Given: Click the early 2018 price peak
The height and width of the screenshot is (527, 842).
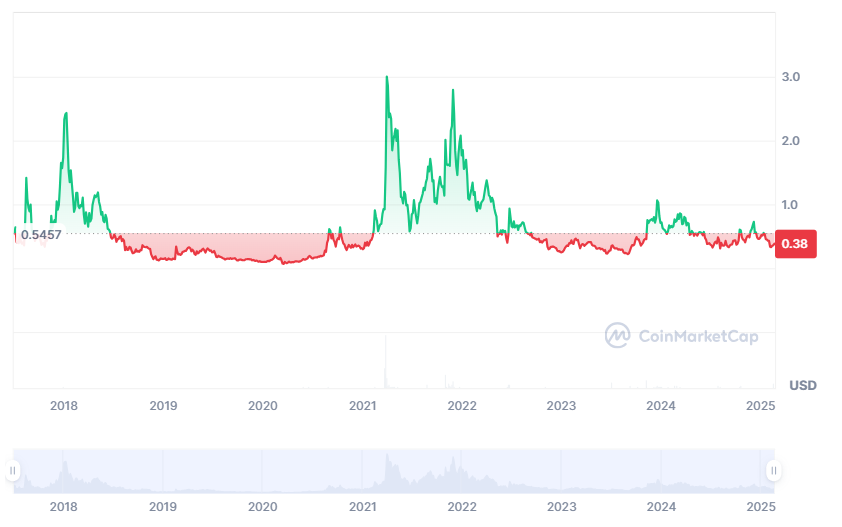Looking at the screenshot, I should [66, 114].
